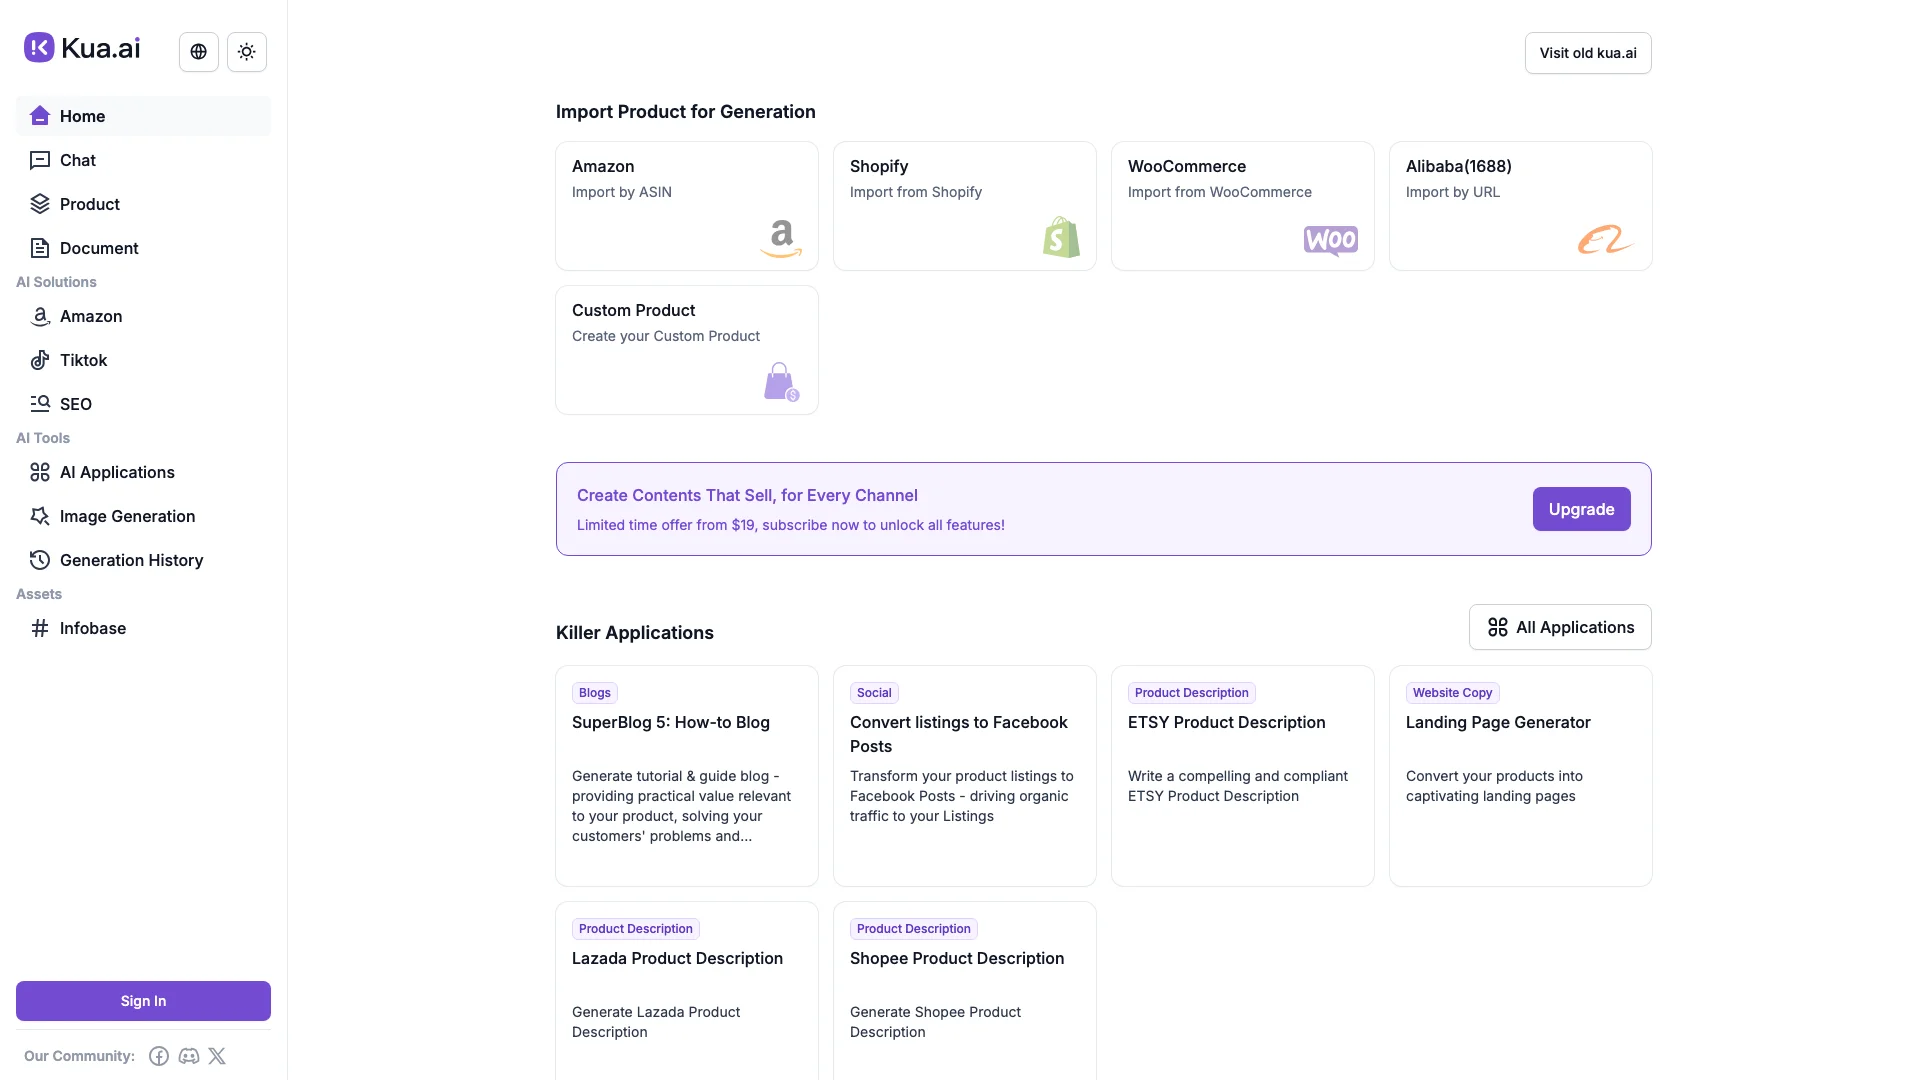Open Image Generation menu item
The width and height of the screenshot is (1920, 1080).
(x=143, y=516)
